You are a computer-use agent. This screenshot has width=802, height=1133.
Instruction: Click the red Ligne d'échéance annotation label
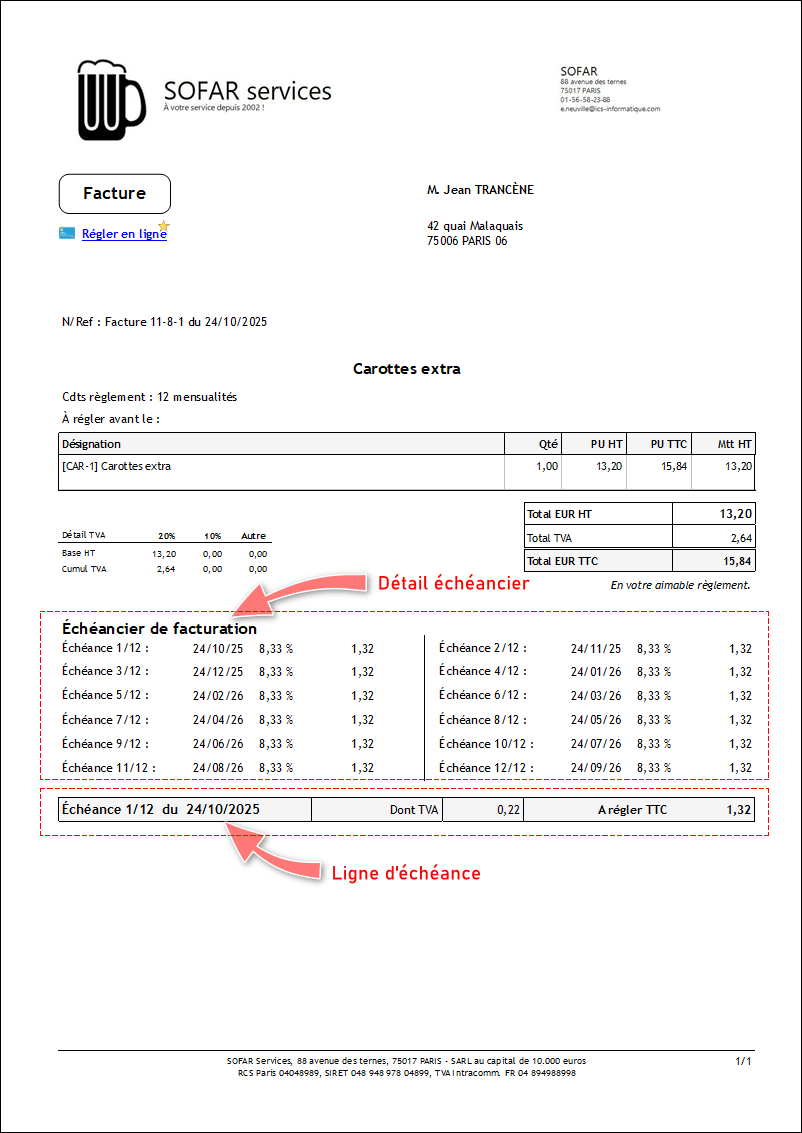tap(406, 873)
